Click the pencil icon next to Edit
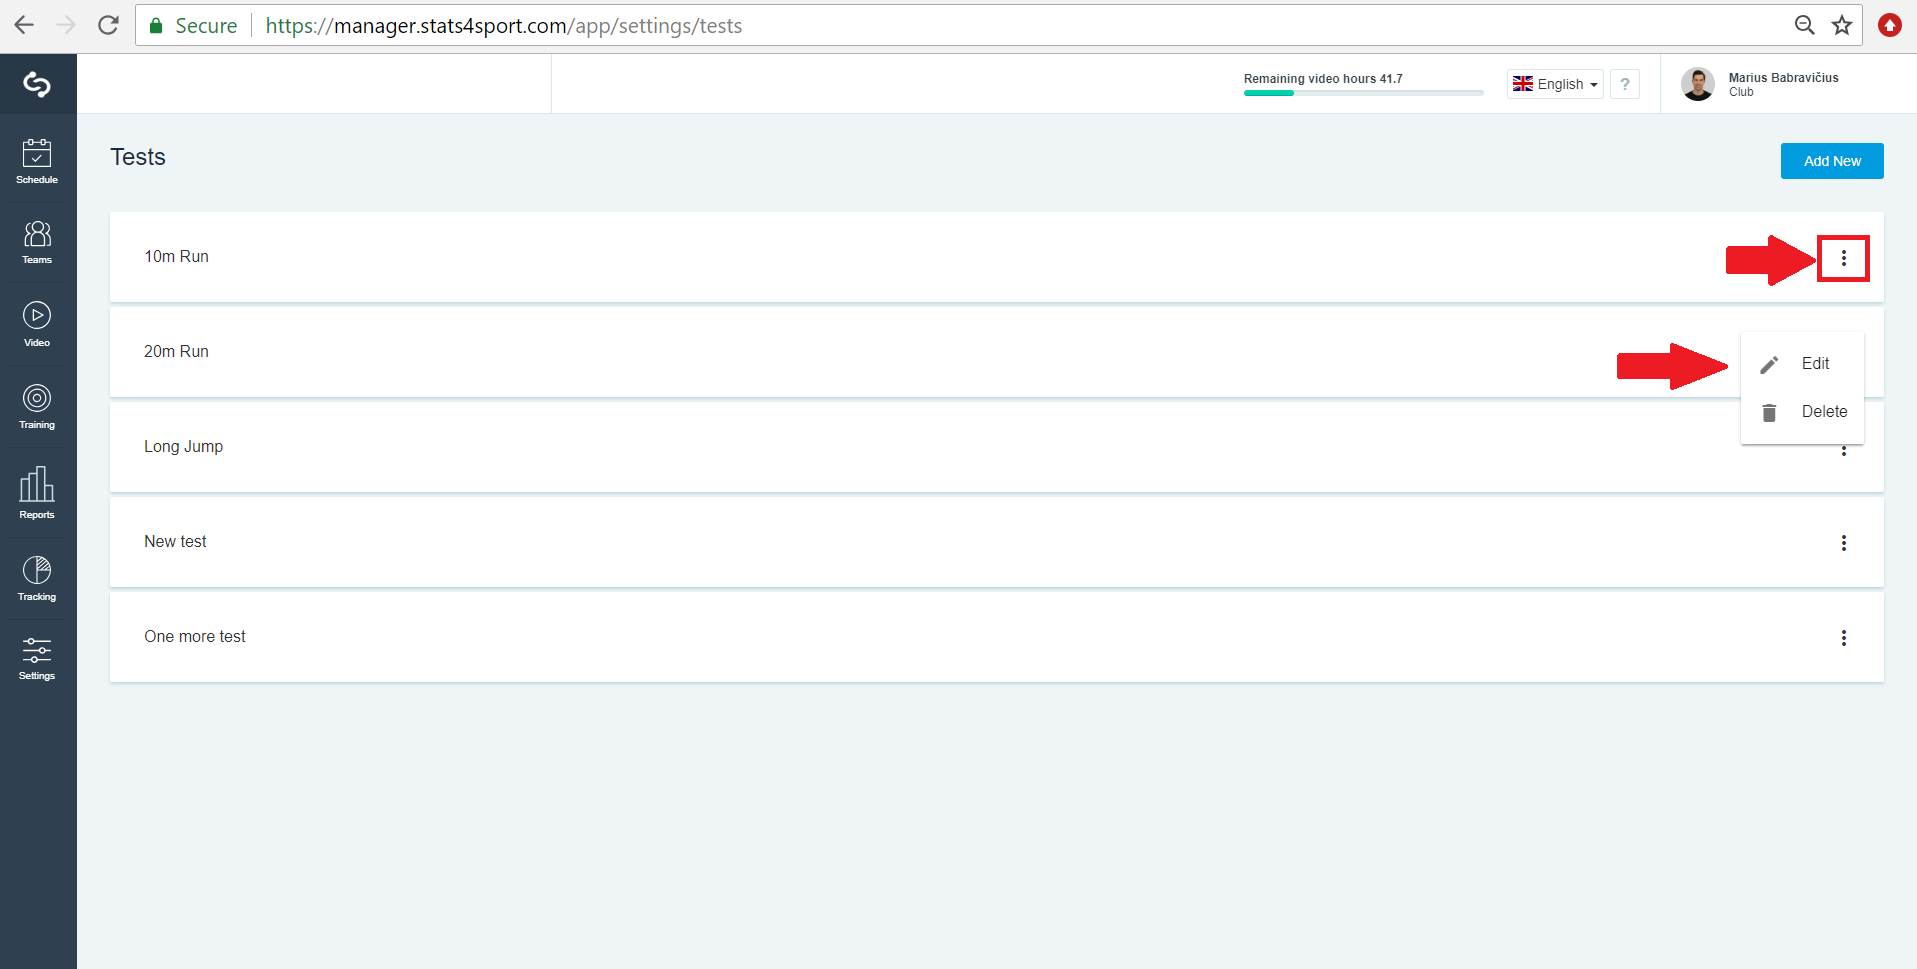The image size is (1917, 969). (1769, 365)
